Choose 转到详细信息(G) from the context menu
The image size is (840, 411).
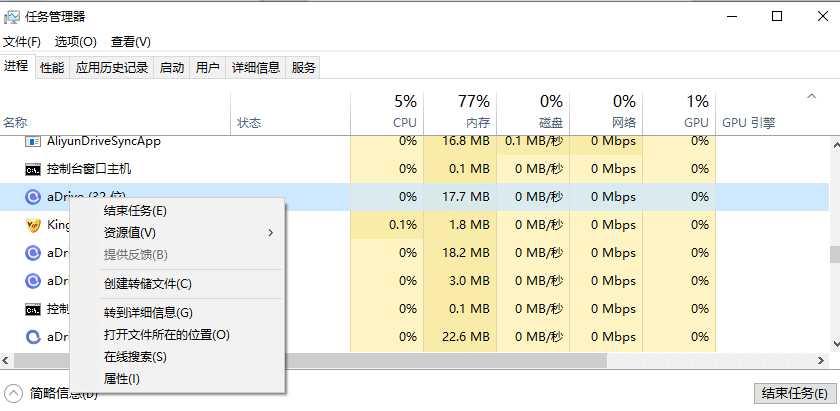tap(147, 313)
